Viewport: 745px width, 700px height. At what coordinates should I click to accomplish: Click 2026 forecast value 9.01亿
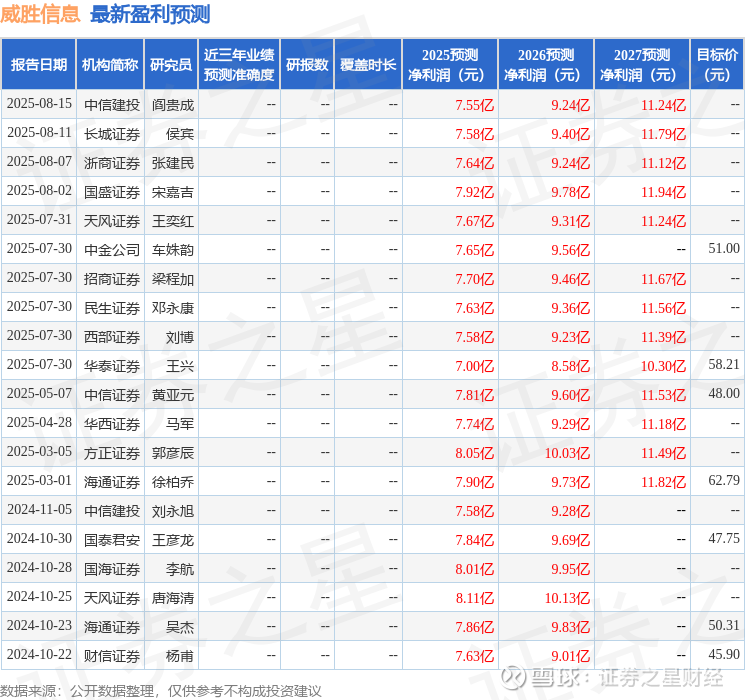[570, 656]
